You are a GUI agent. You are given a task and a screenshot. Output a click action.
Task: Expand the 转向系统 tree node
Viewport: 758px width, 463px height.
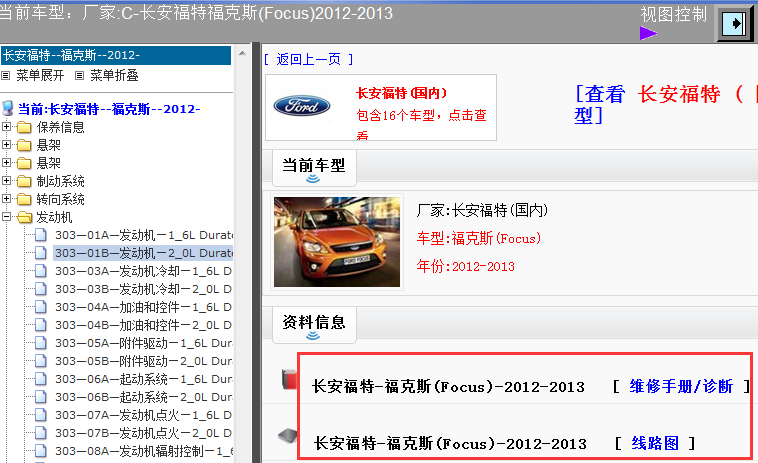(x=6, y=199)
